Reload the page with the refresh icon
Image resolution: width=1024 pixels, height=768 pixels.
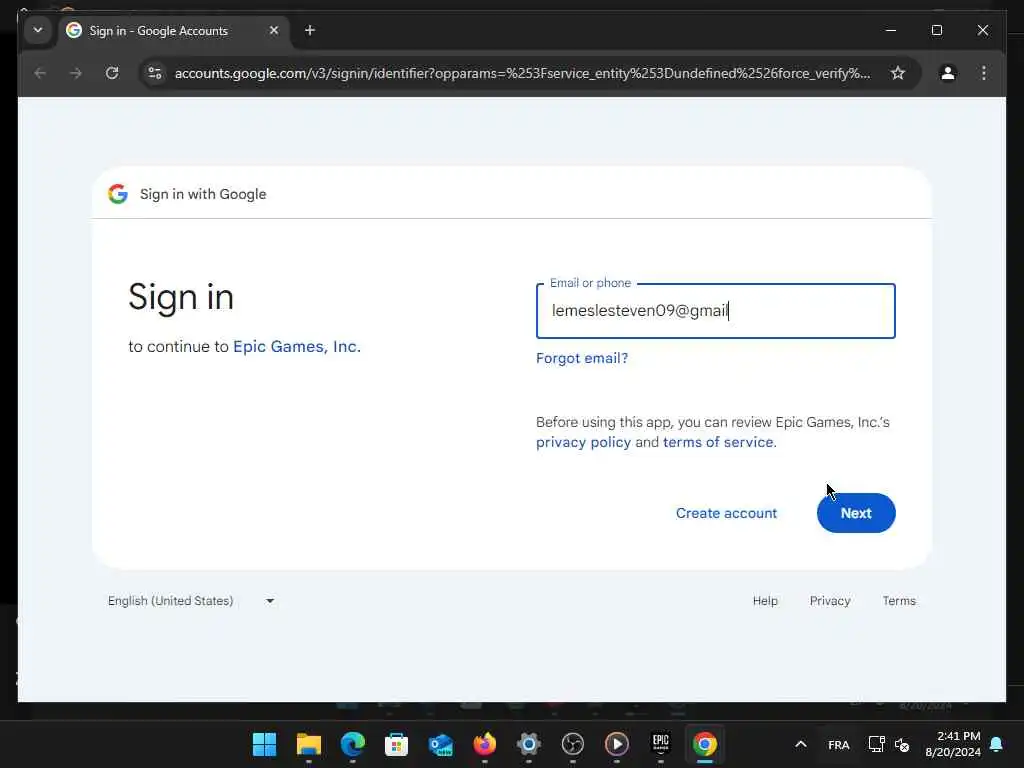click(x=112, y=73)
